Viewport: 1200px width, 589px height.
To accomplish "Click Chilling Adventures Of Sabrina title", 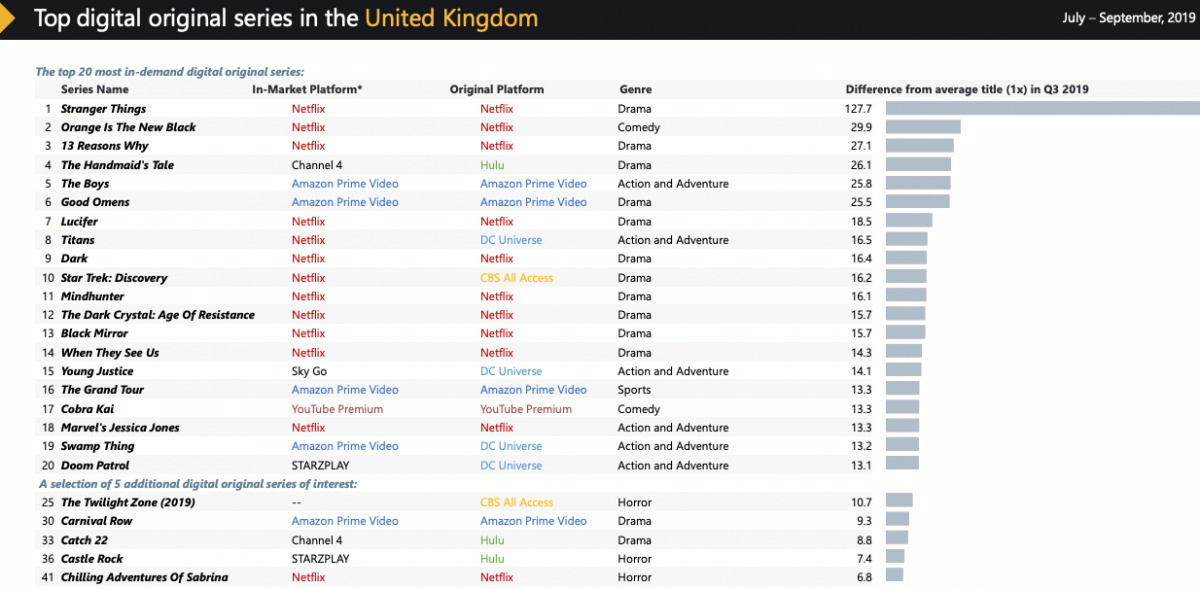I will pos(144,577).
